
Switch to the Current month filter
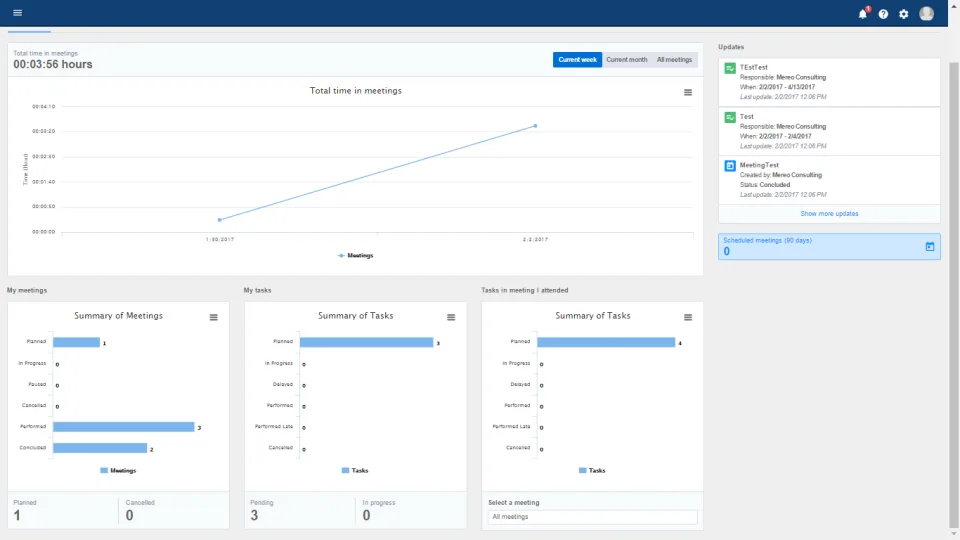point(626,59)
